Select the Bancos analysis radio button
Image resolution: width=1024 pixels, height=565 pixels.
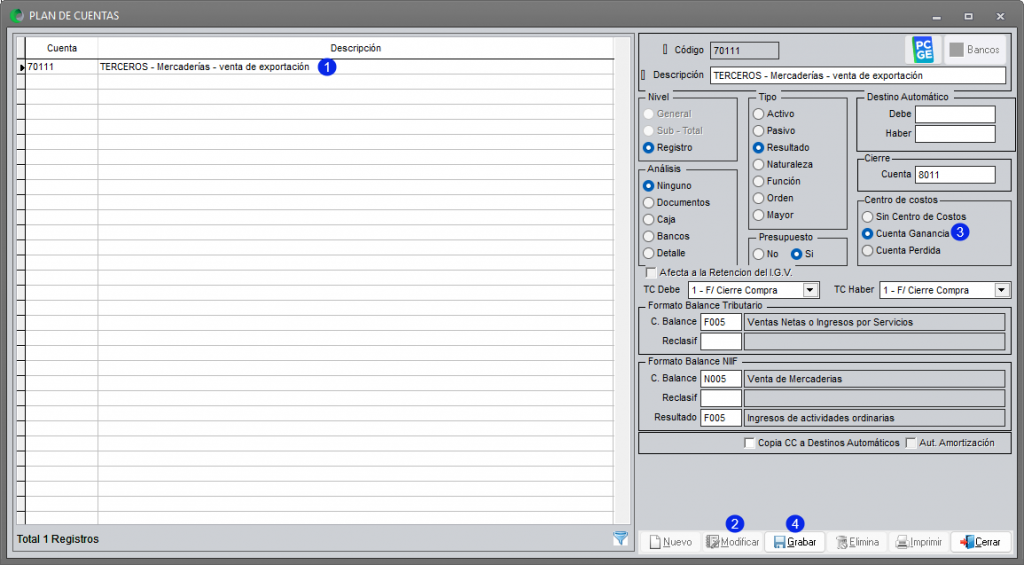pyautogui.click(x=648, y=236)
